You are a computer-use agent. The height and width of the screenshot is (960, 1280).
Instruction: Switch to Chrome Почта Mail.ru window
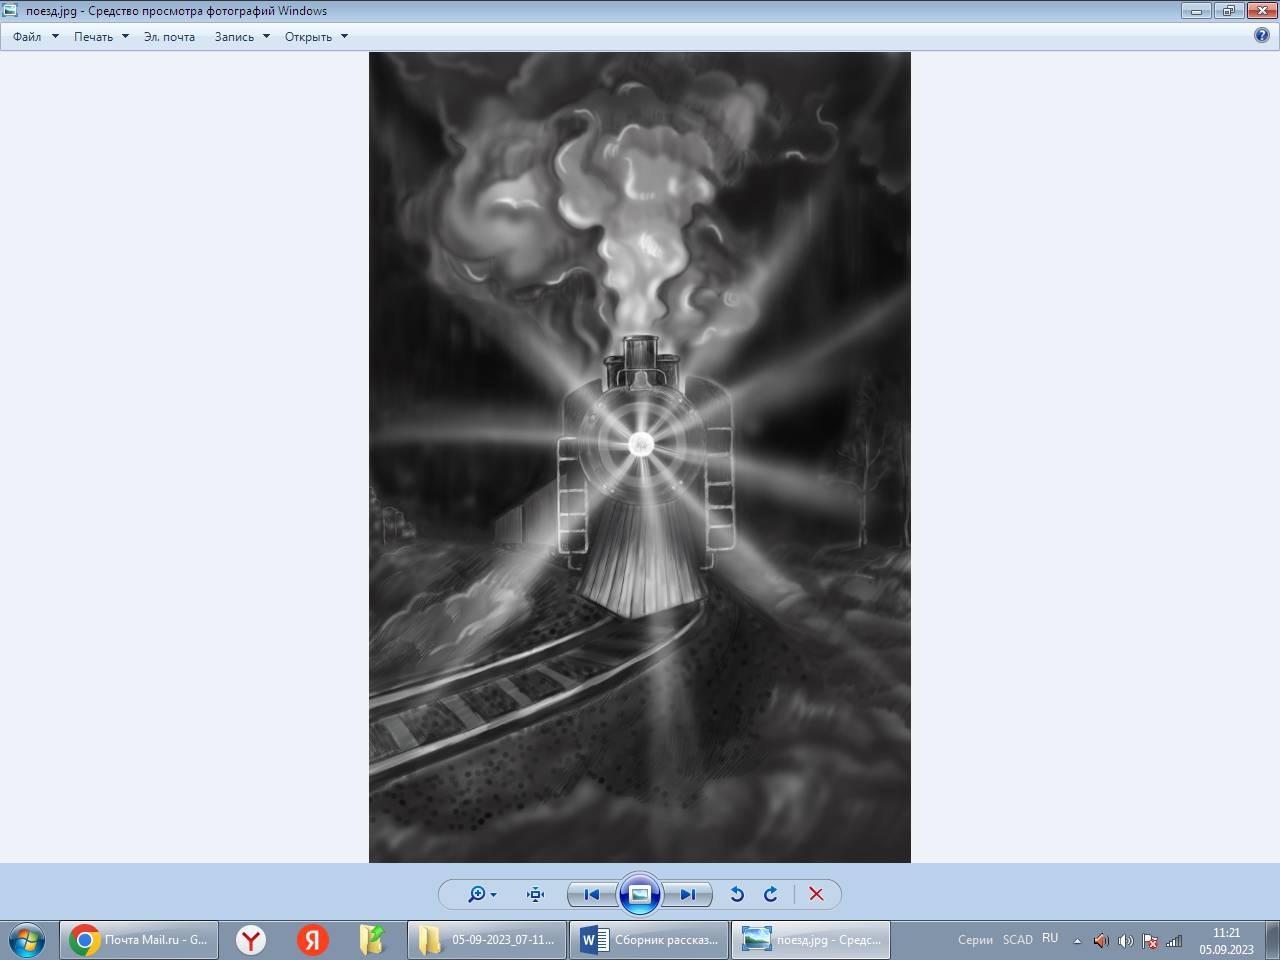coord(139,940)
